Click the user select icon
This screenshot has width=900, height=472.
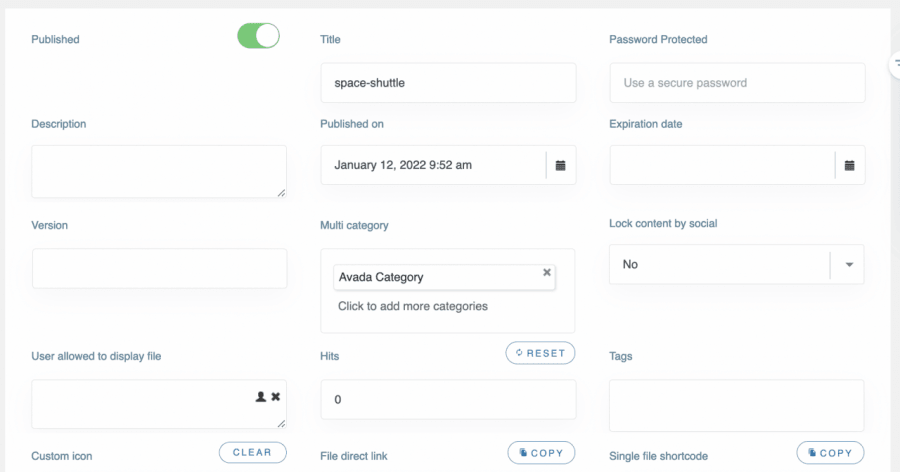261,397
